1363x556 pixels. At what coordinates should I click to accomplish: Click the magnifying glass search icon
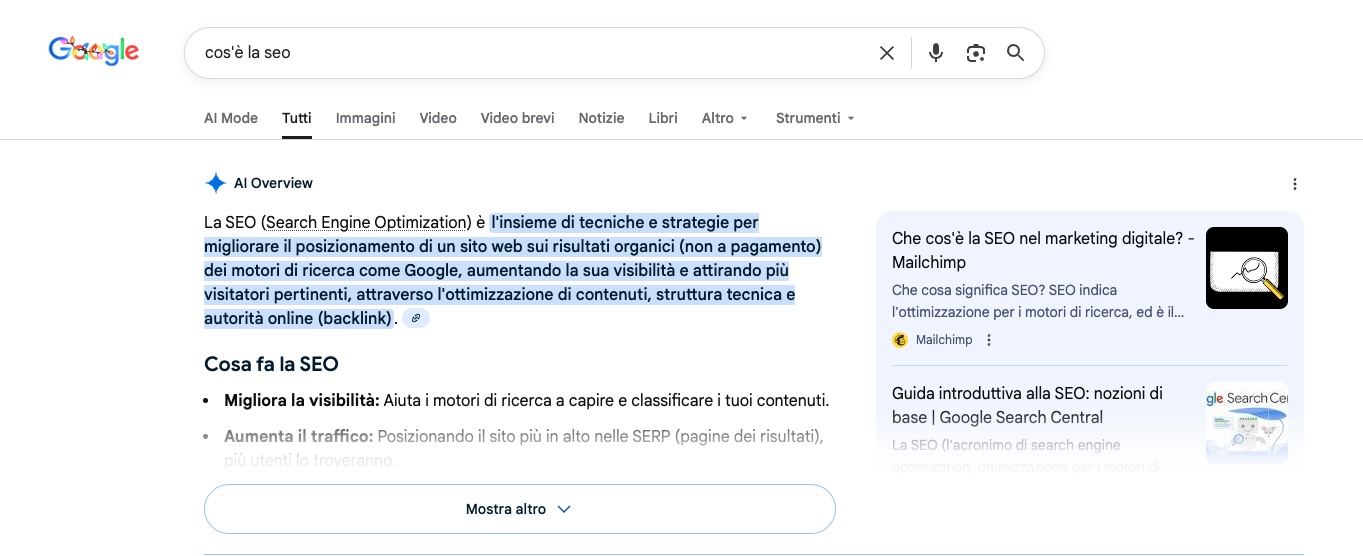[1015, 53]
